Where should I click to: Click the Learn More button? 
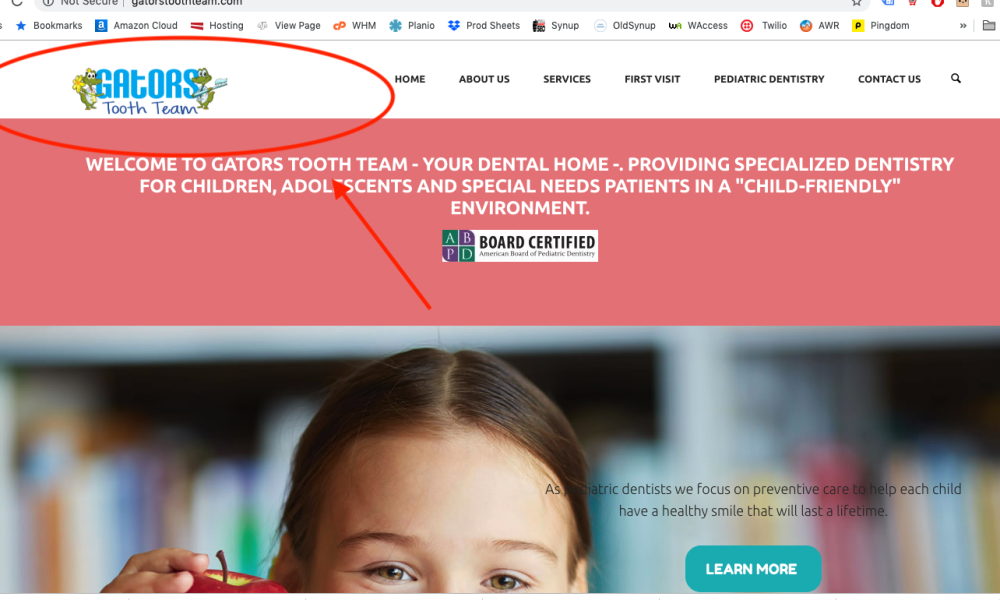coord(753,568)
